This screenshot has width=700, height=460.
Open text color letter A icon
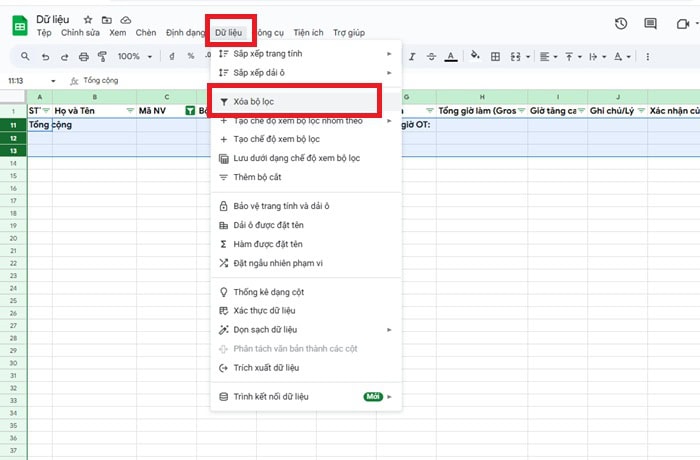point(451,57)
